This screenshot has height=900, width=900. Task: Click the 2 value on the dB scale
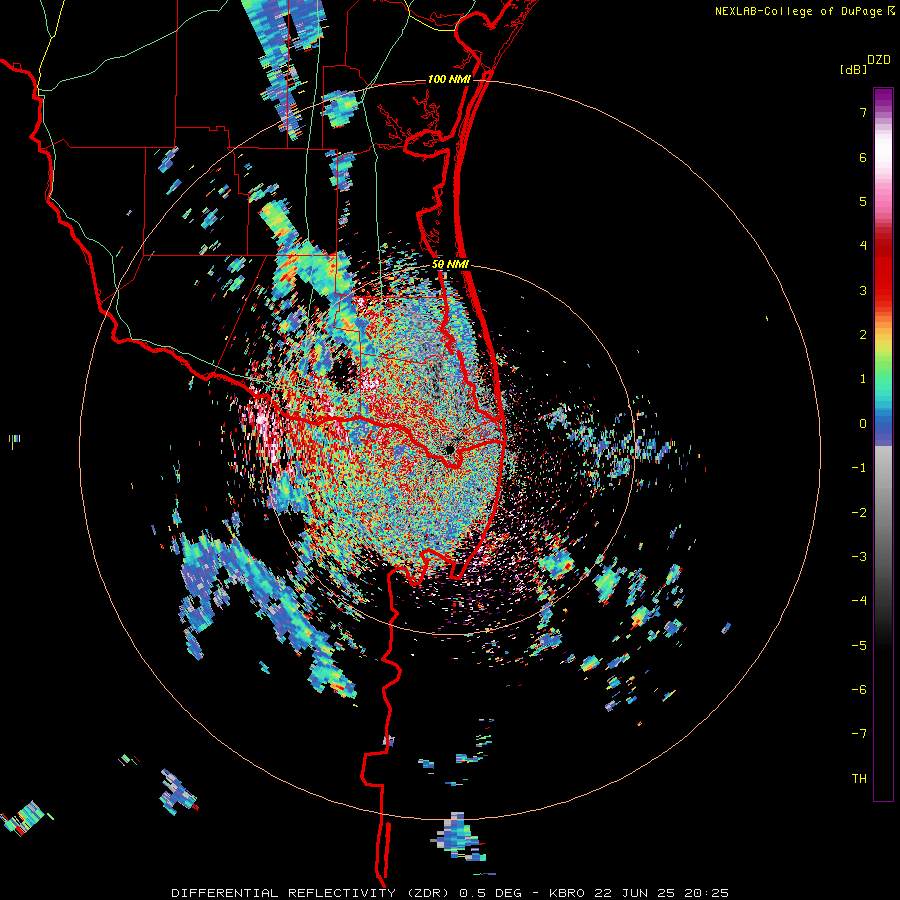tap(863, 335)
